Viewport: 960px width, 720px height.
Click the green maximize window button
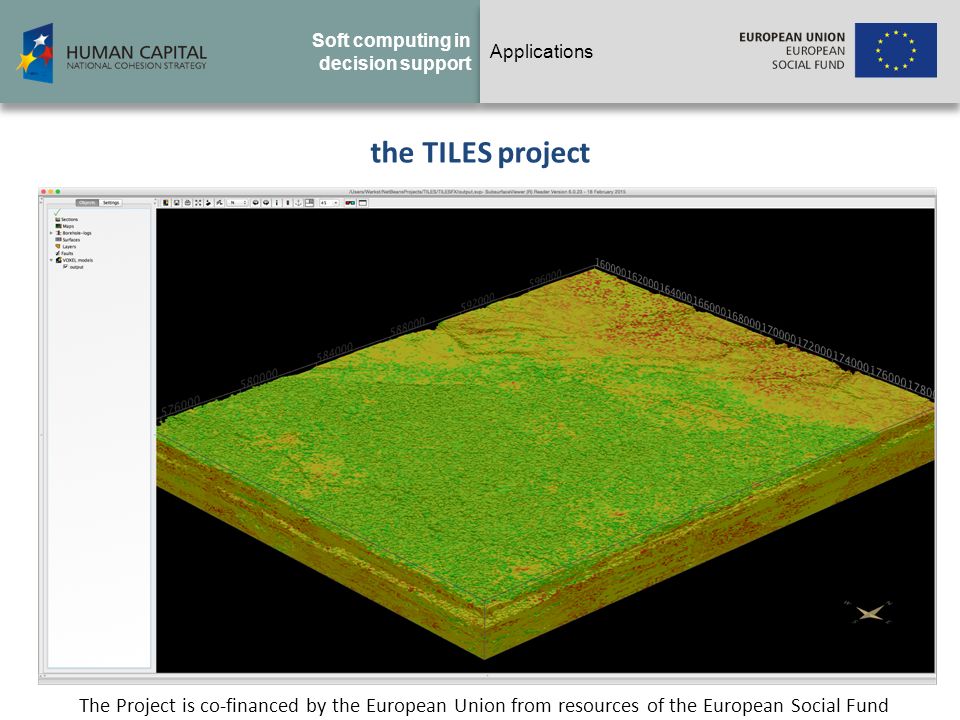[58, 192]
